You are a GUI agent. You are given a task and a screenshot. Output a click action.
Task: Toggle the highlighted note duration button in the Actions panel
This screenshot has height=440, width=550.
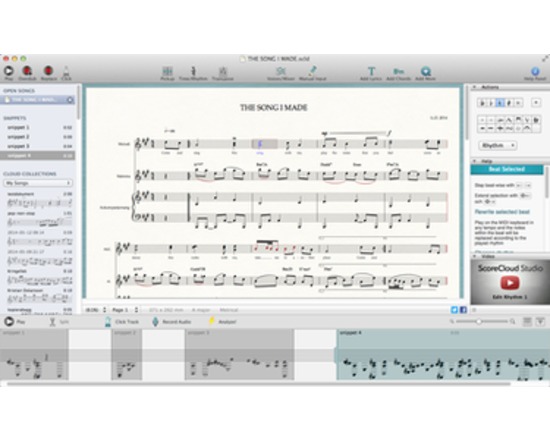click(501, 103)
